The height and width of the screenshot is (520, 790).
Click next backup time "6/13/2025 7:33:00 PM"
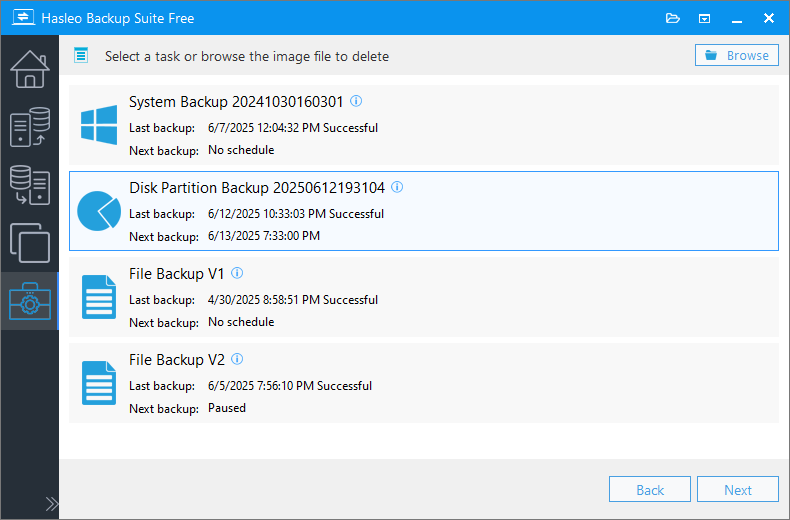[264, 236]
